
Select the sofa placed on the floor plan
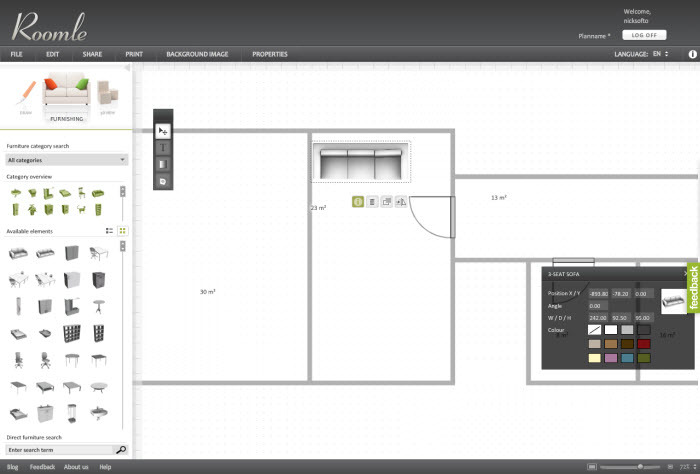(x=361, y=162)
